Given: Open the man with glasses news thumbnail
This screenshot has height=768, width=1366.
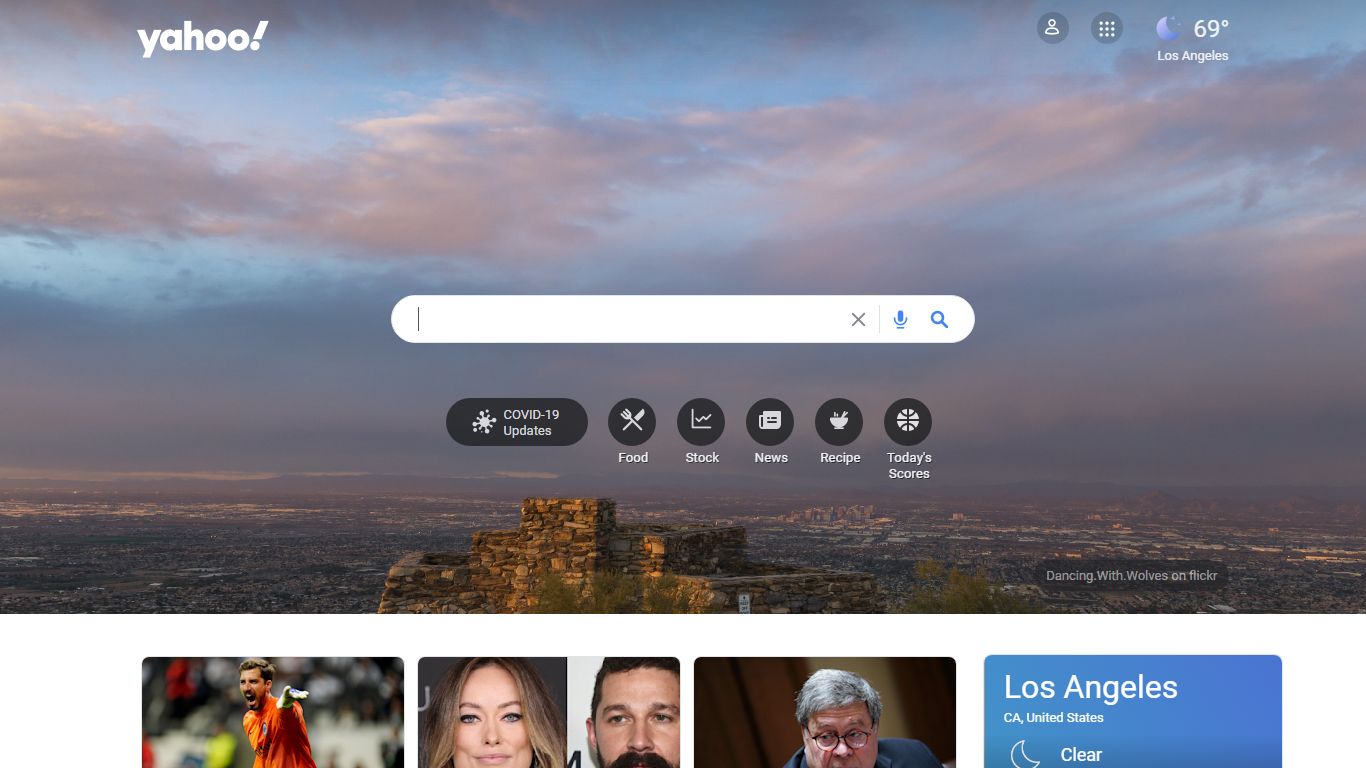Looking at the screenshot, I should (825, 712).
